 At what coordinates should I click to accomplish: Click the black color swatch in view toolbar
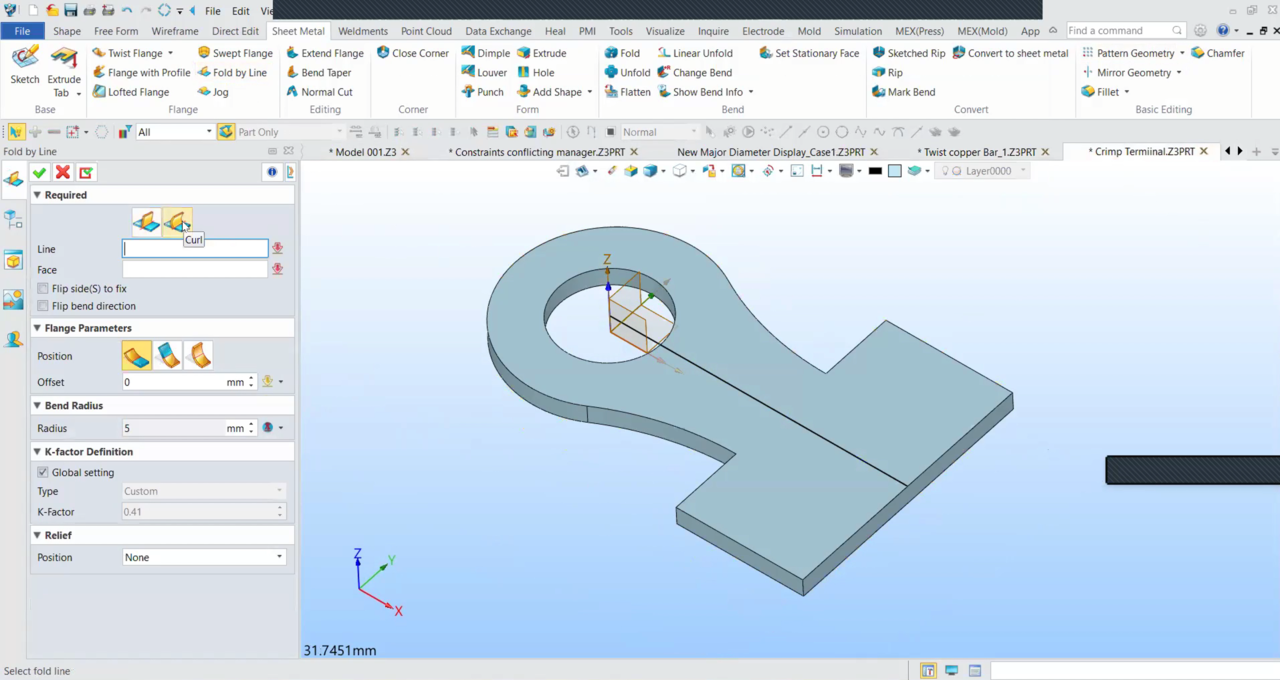(875, 171)
